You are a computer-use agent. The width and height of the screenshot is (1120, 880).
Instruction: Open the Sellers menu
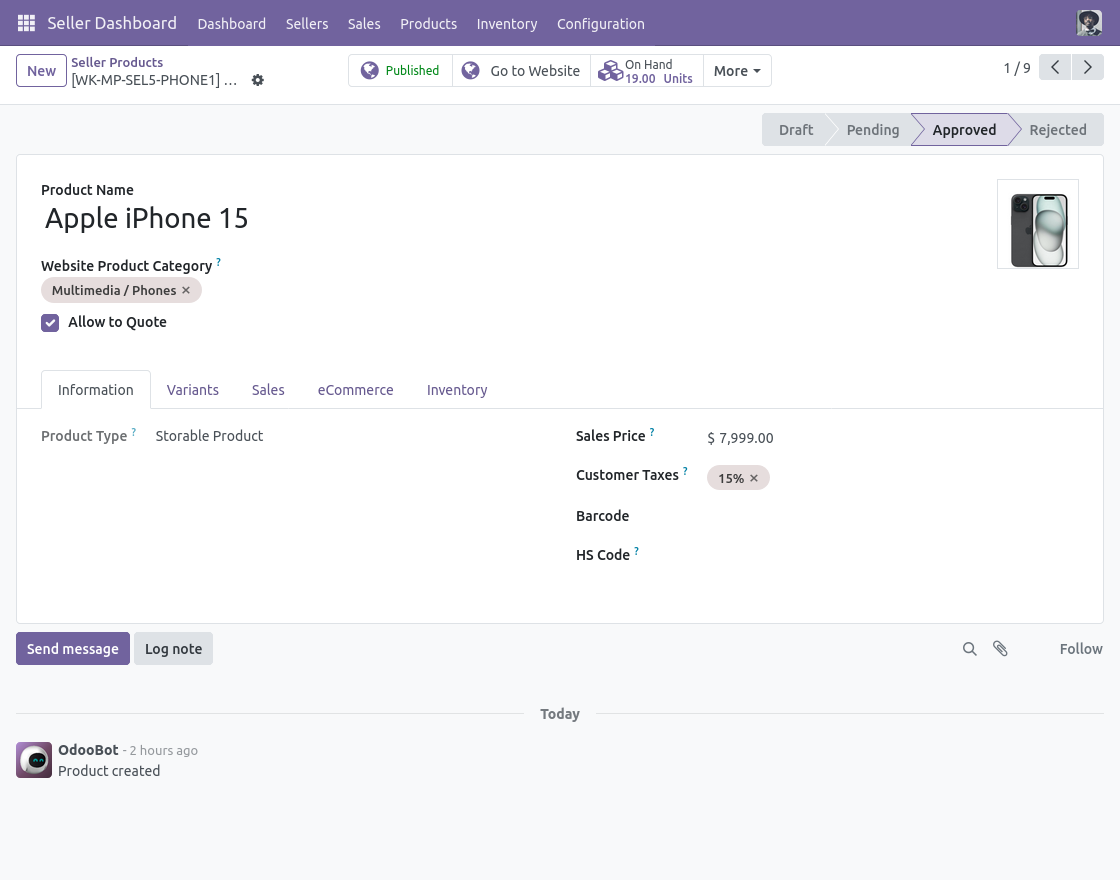point(307,24)
